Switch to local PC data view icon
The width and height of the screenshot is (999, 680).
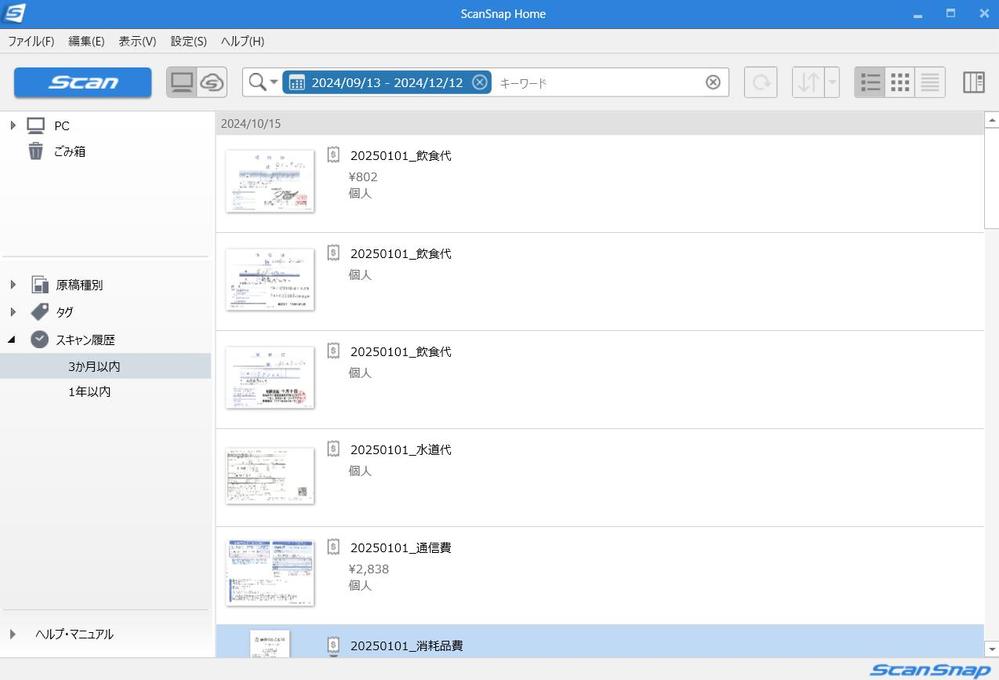pyautogui.click(x=182, y=83)
